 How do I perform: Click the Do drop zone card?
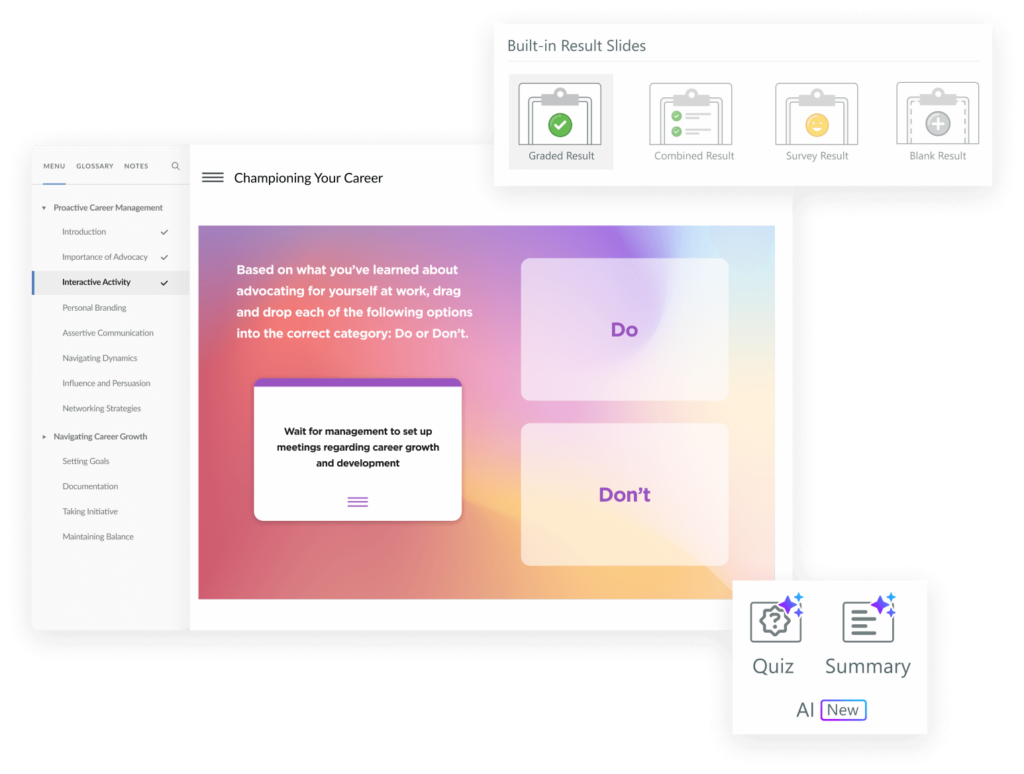pyautogui.click(x=623, y=329)
